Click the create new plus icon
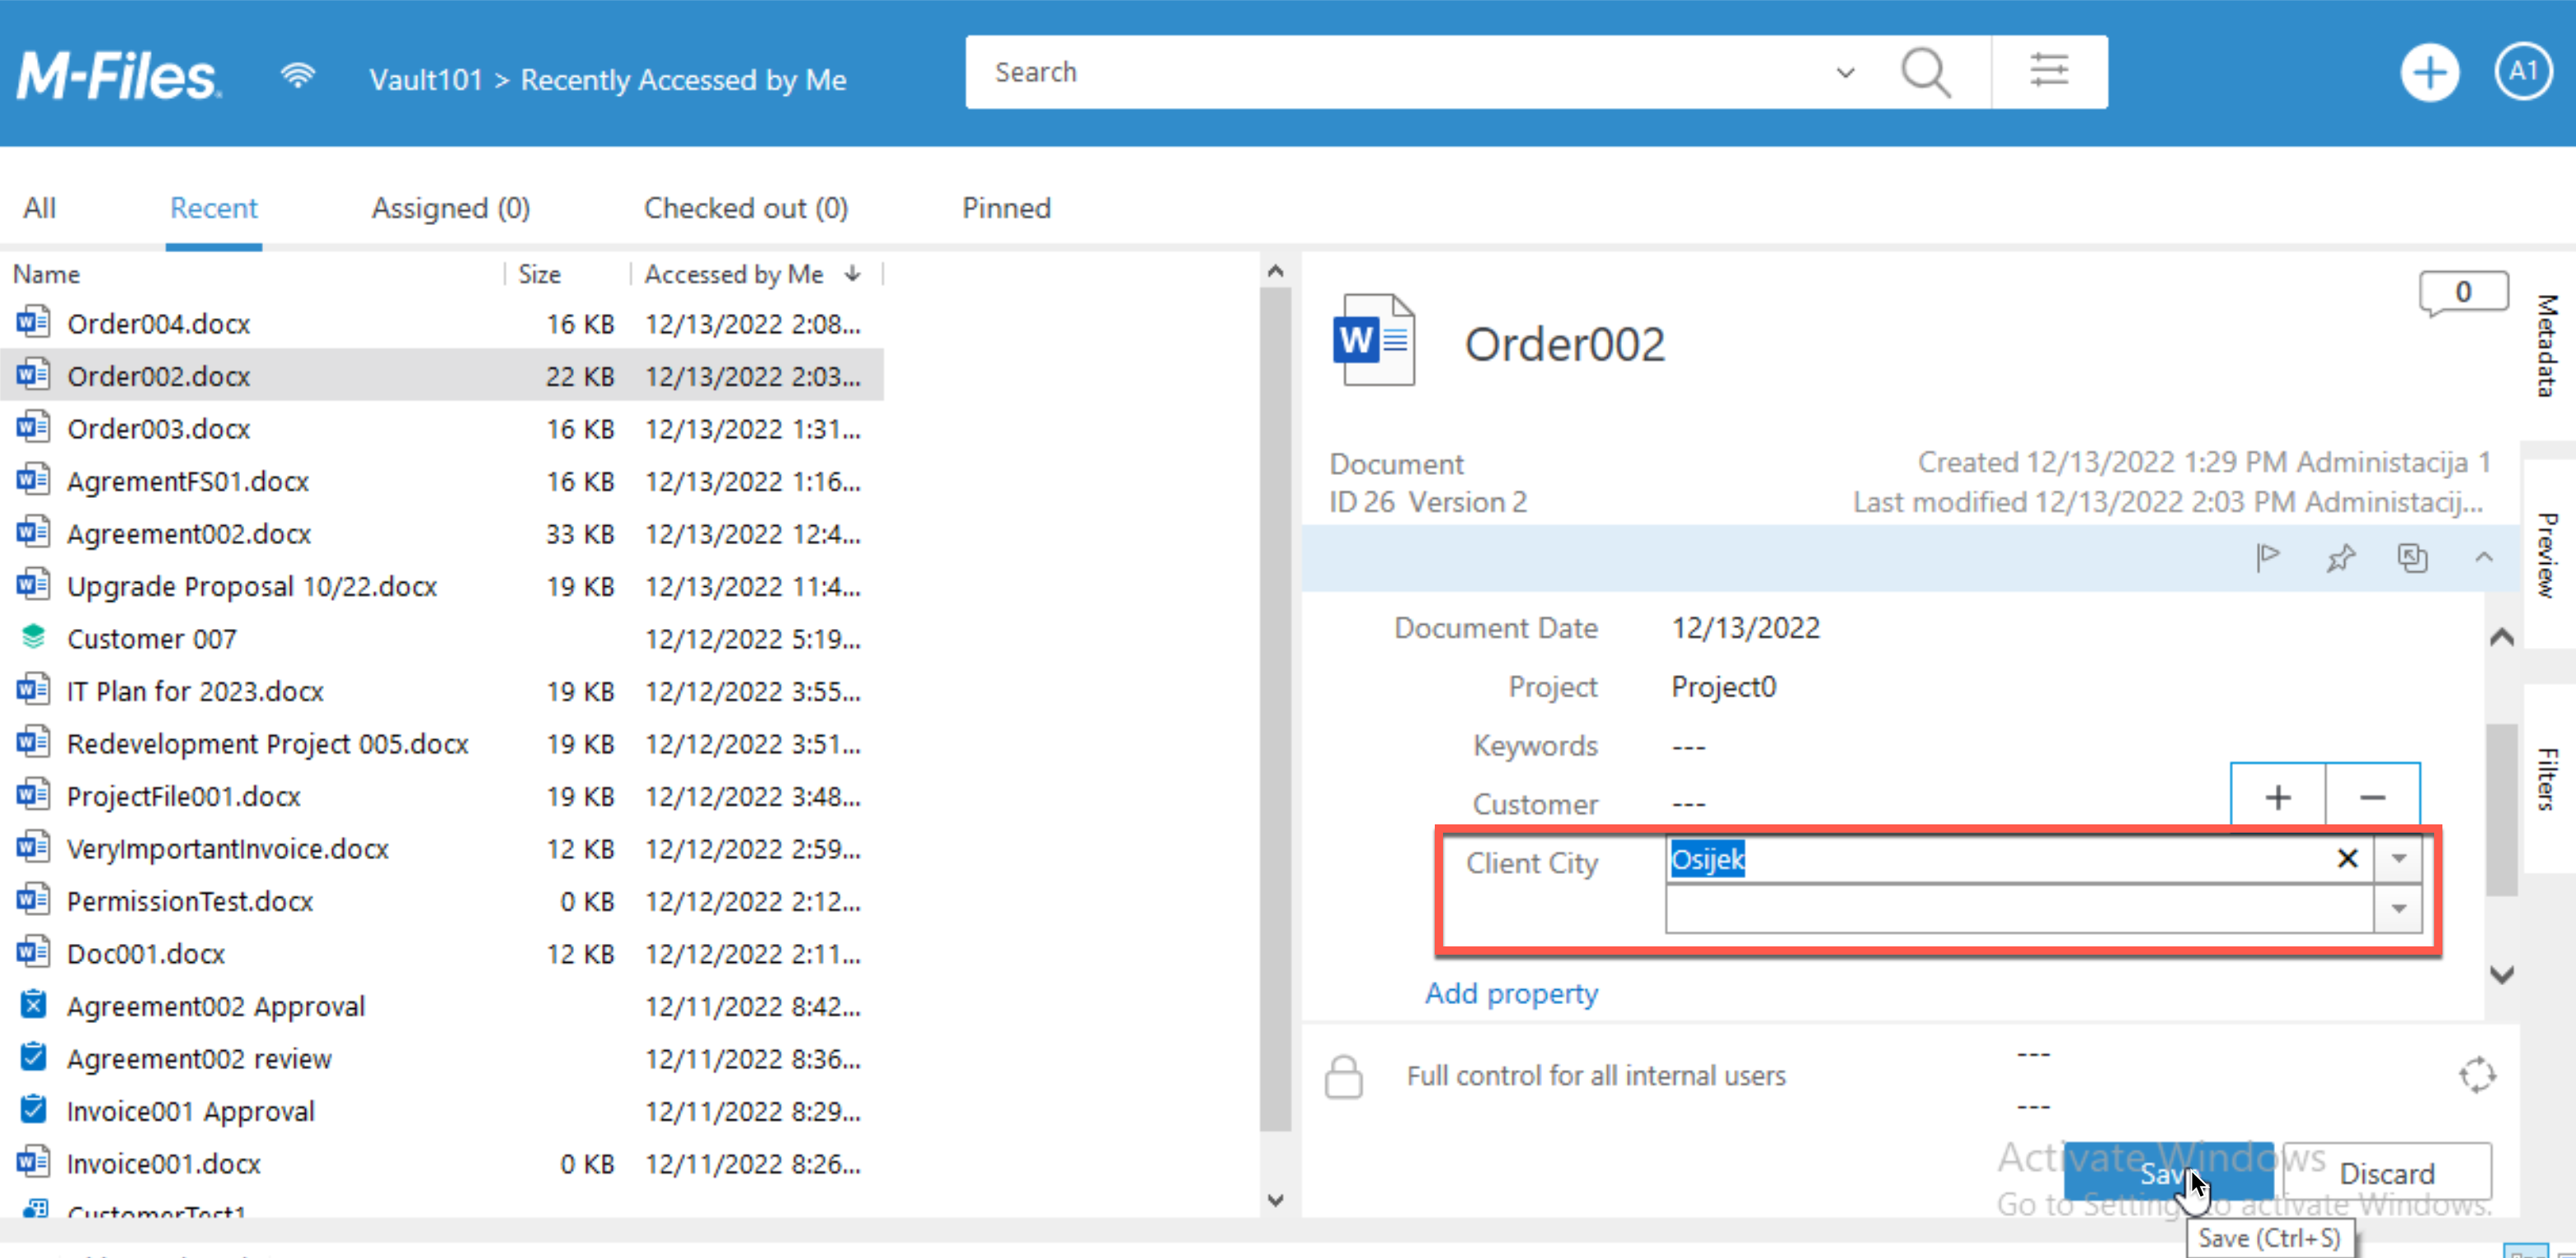Image resolution: width=2576 pixels, height=1258 pixels. coord(2429,72)
